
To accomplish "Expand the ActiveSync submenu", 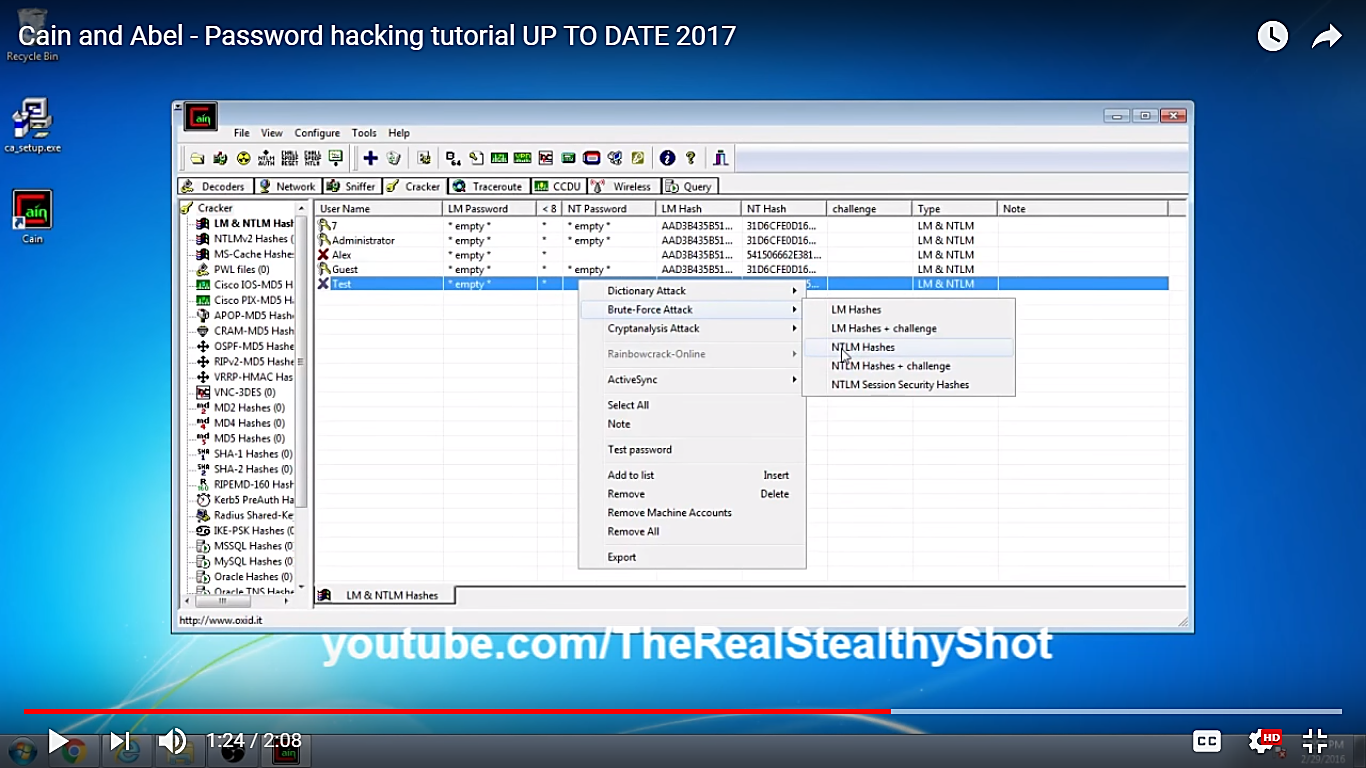I will [x=692, y=380].
